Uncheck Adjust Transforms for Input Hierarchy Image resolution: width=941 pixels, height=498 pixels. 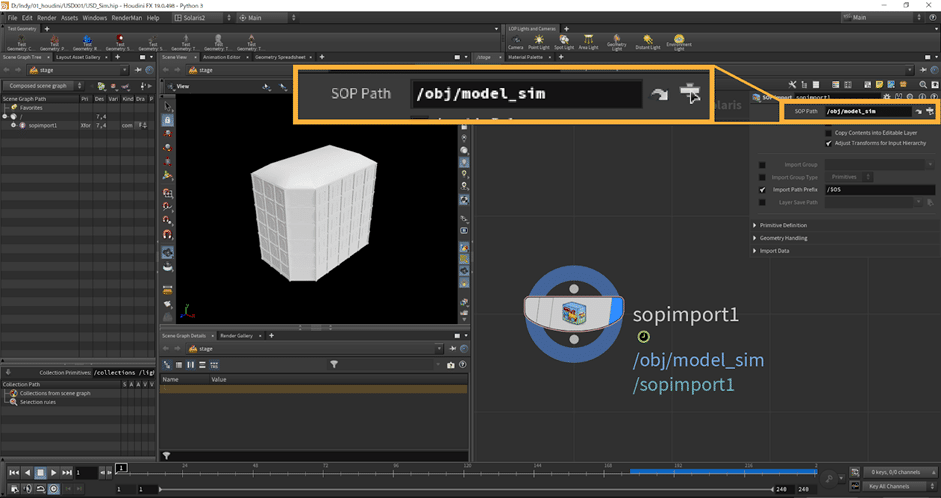pos(828,143)
